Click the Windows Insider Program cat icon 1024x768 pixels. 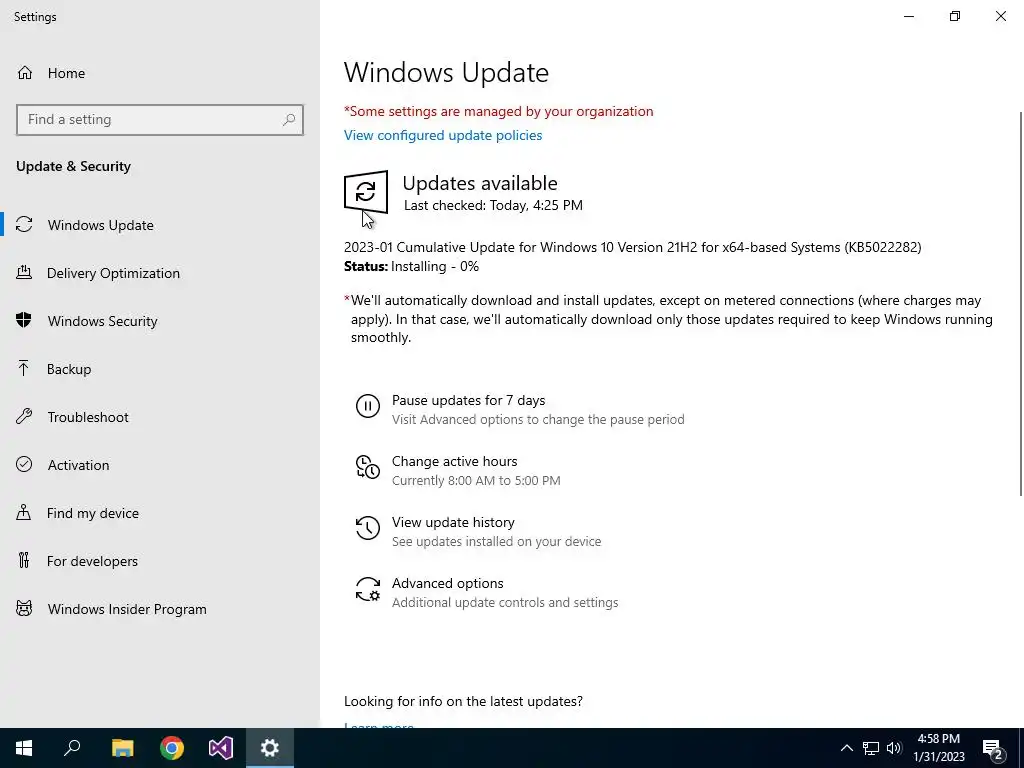coord(24,609)
